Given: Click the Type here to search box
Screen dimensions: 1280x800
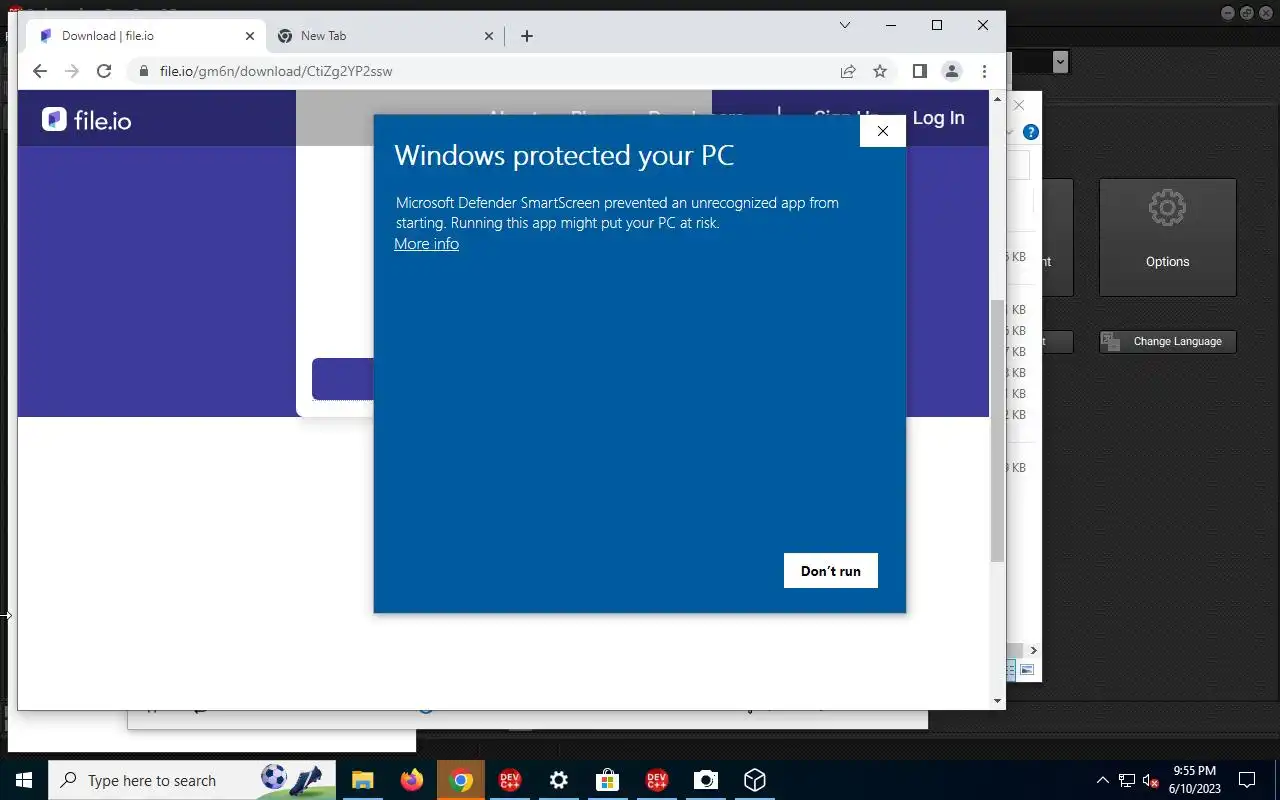Looking at the screenshot, I should point(193,780).
